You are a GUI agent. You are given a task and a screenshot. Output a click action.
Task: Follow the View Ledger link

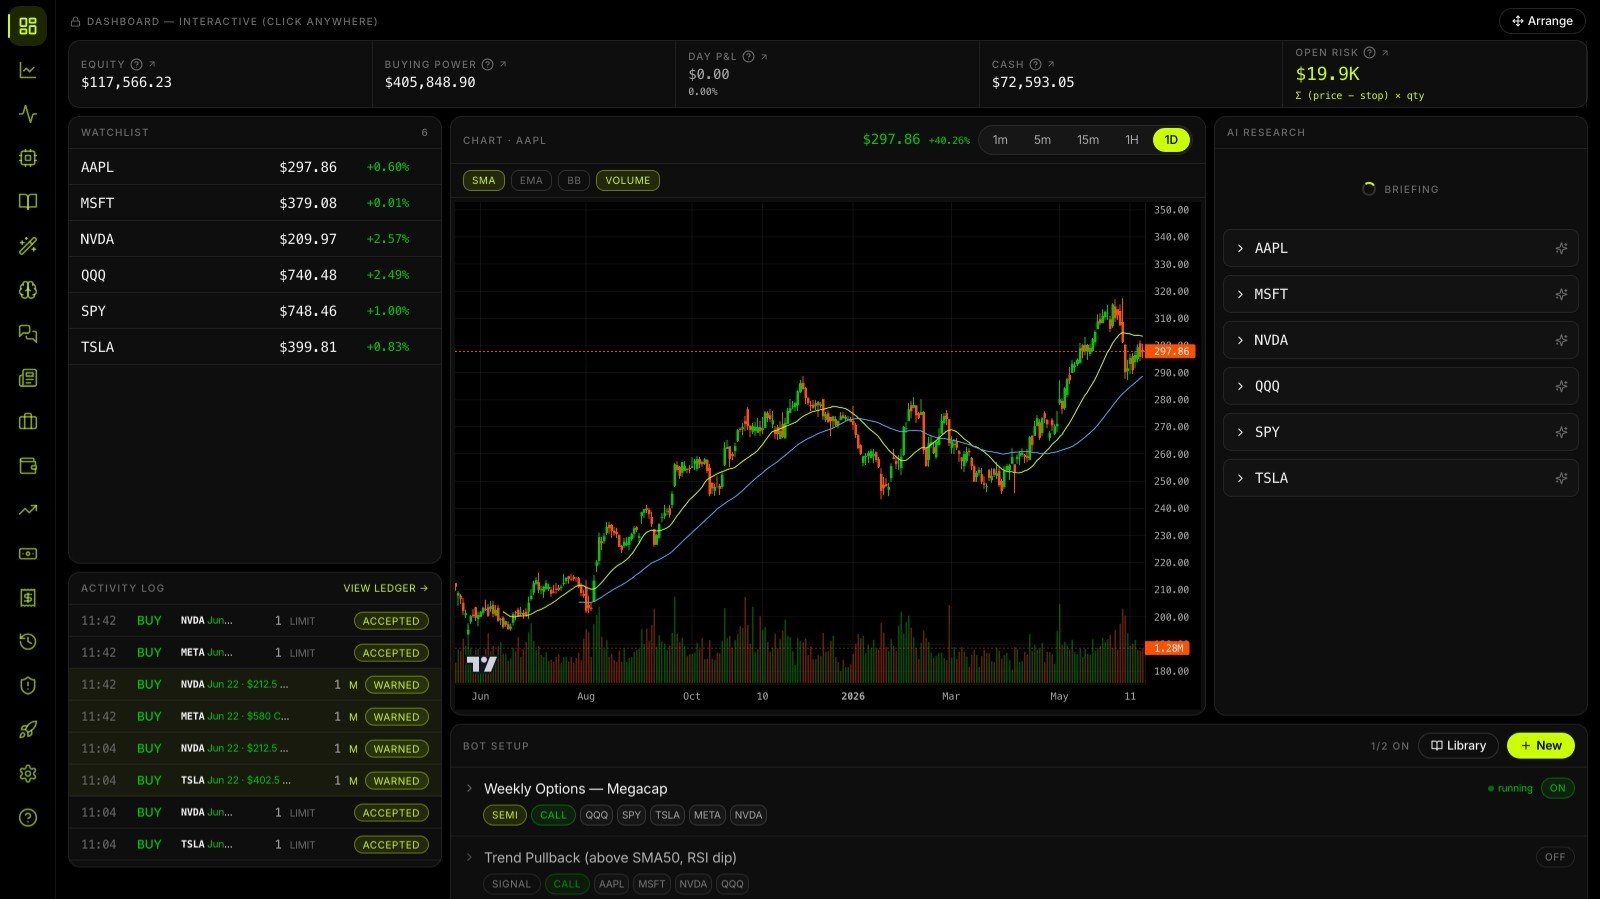386,588
